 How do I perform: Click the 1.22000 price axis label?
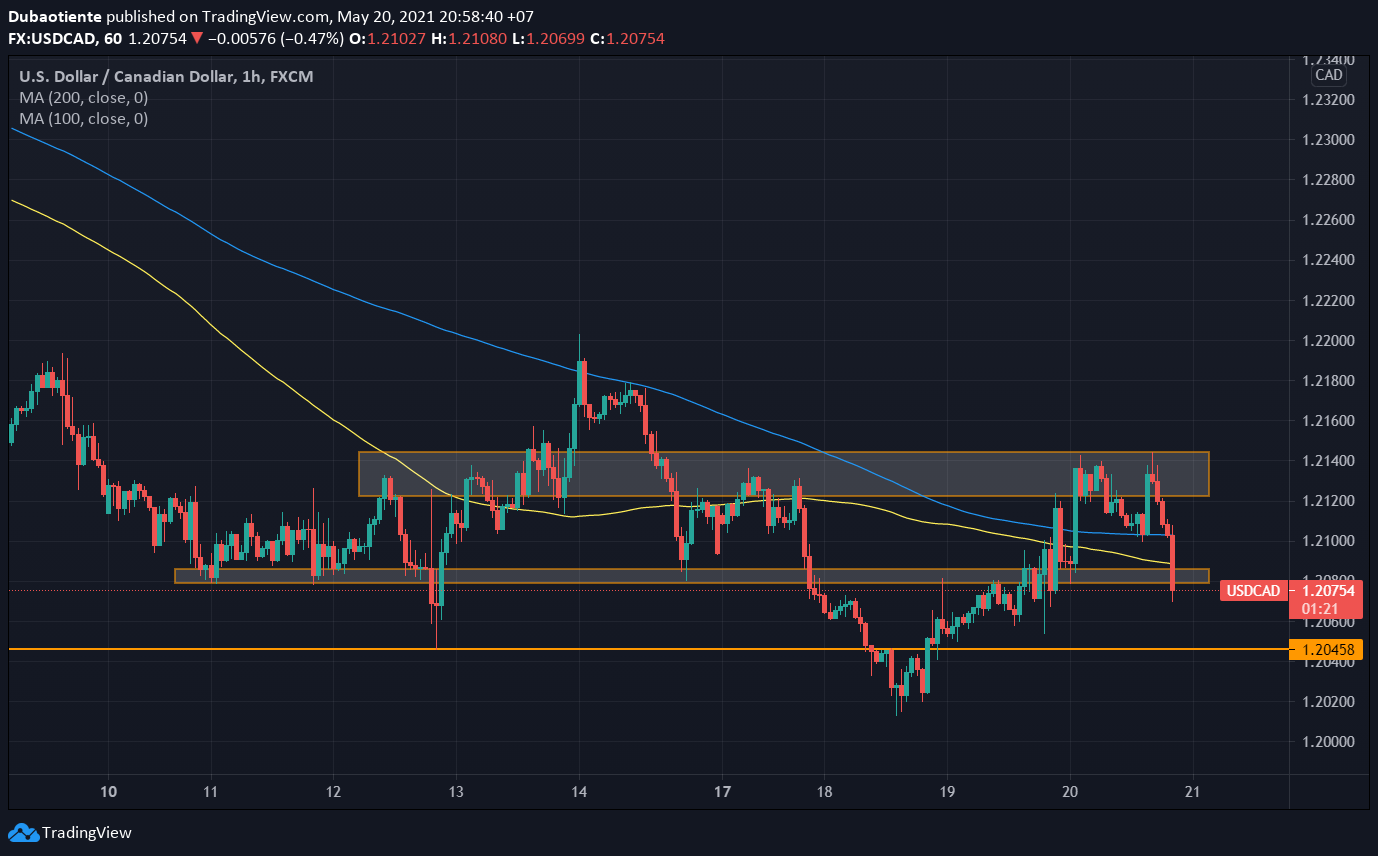point(1326,341)
